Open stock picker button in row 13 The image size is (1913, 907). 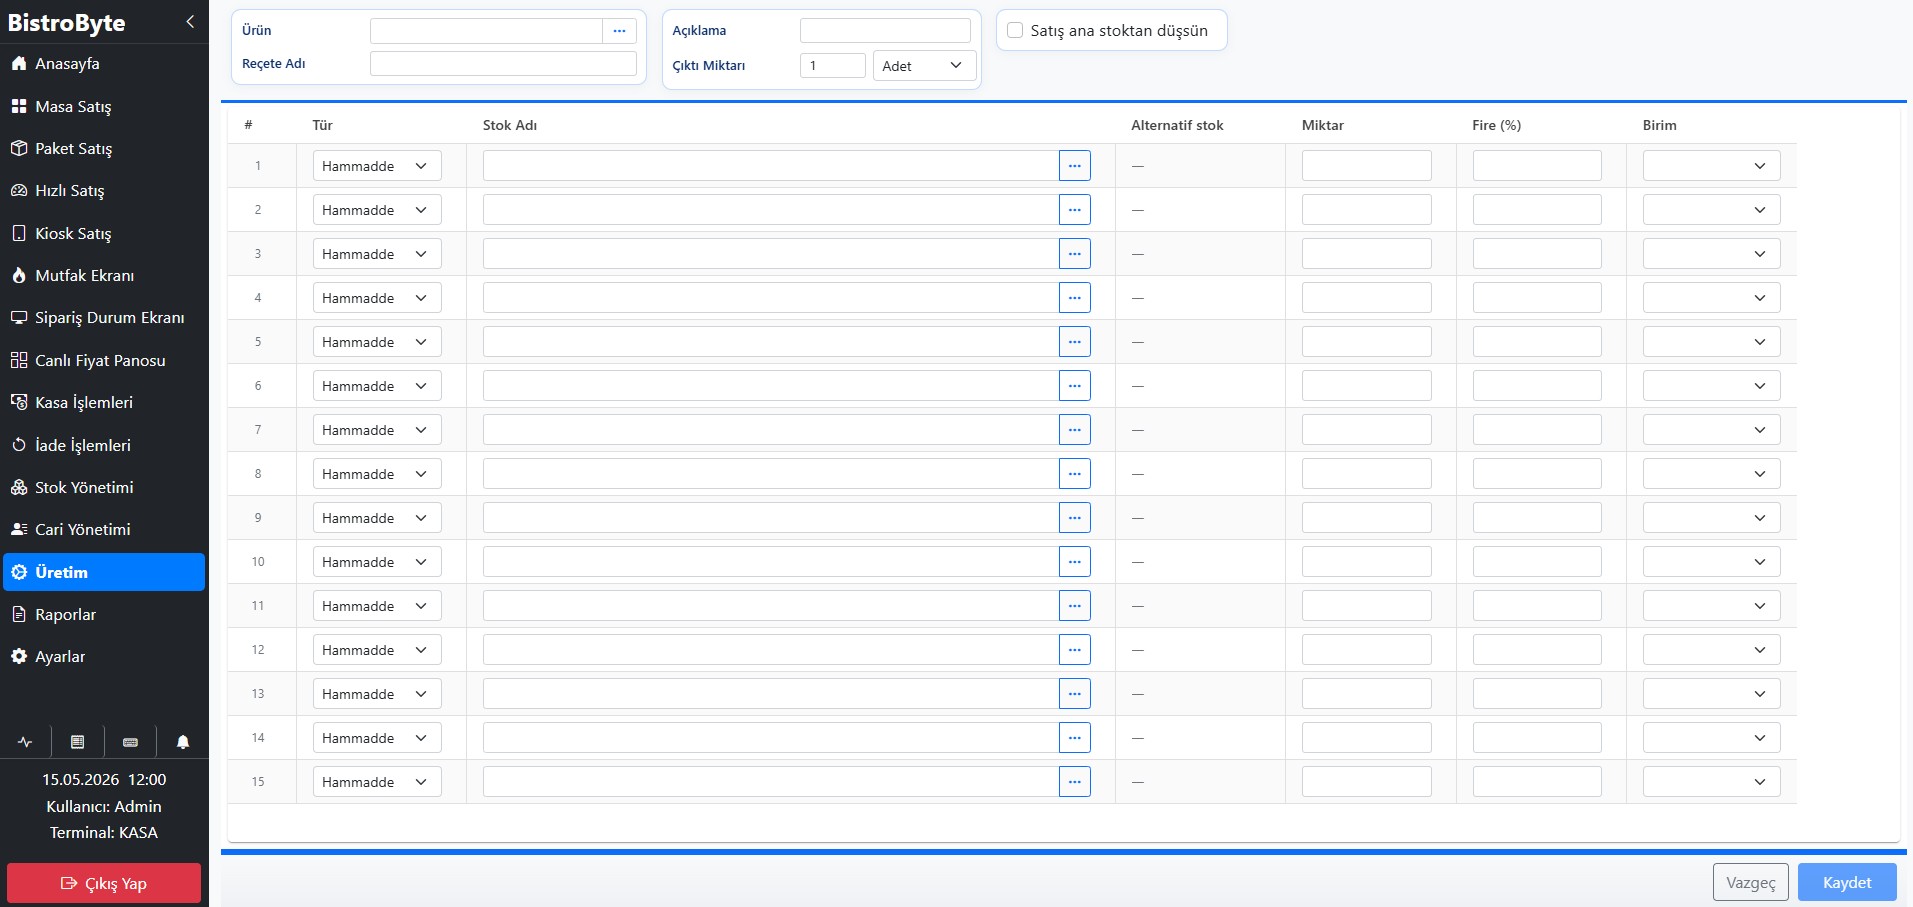pyautogui.click(x=1074, y=694)
